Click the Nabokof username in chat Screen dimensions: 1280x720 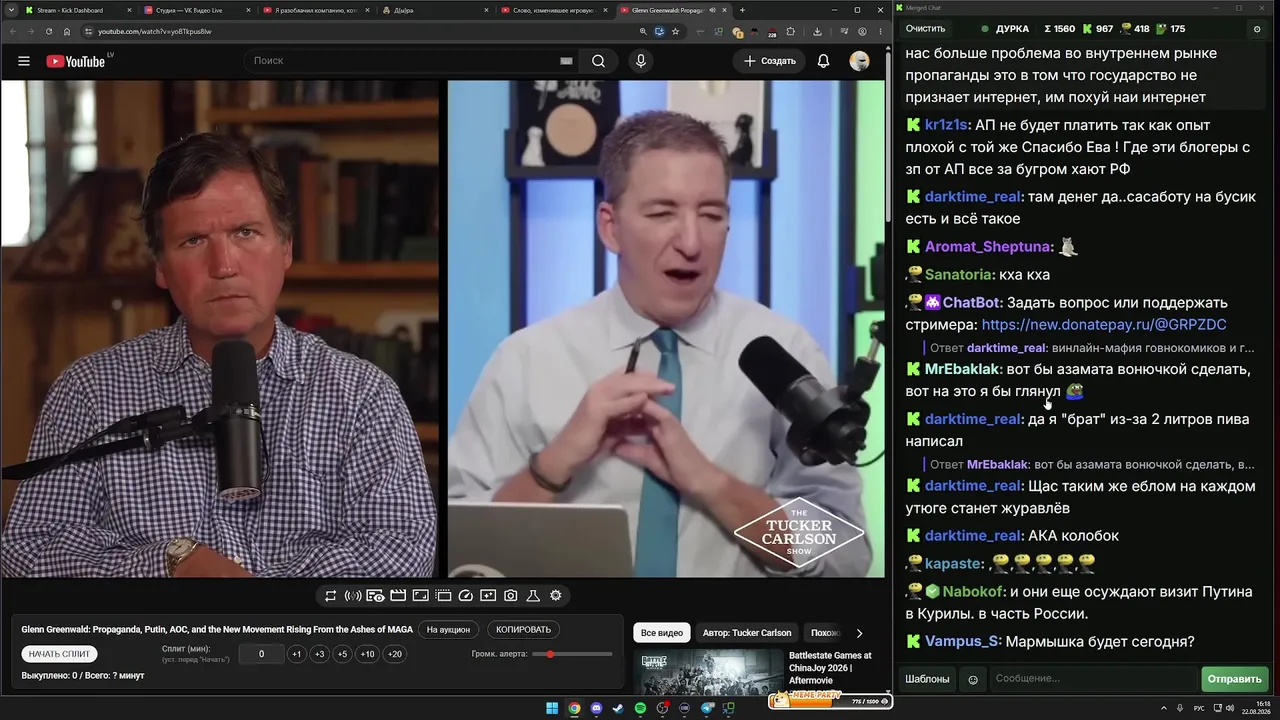[973, 592]
